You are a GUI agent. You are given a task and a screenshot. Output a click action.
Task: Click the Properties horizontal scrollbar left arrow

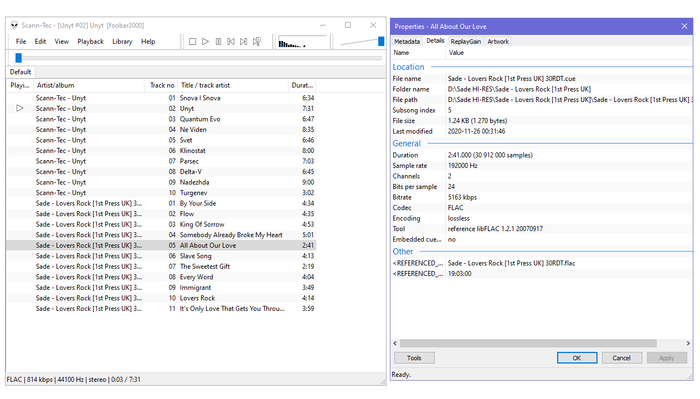point(395,343)
